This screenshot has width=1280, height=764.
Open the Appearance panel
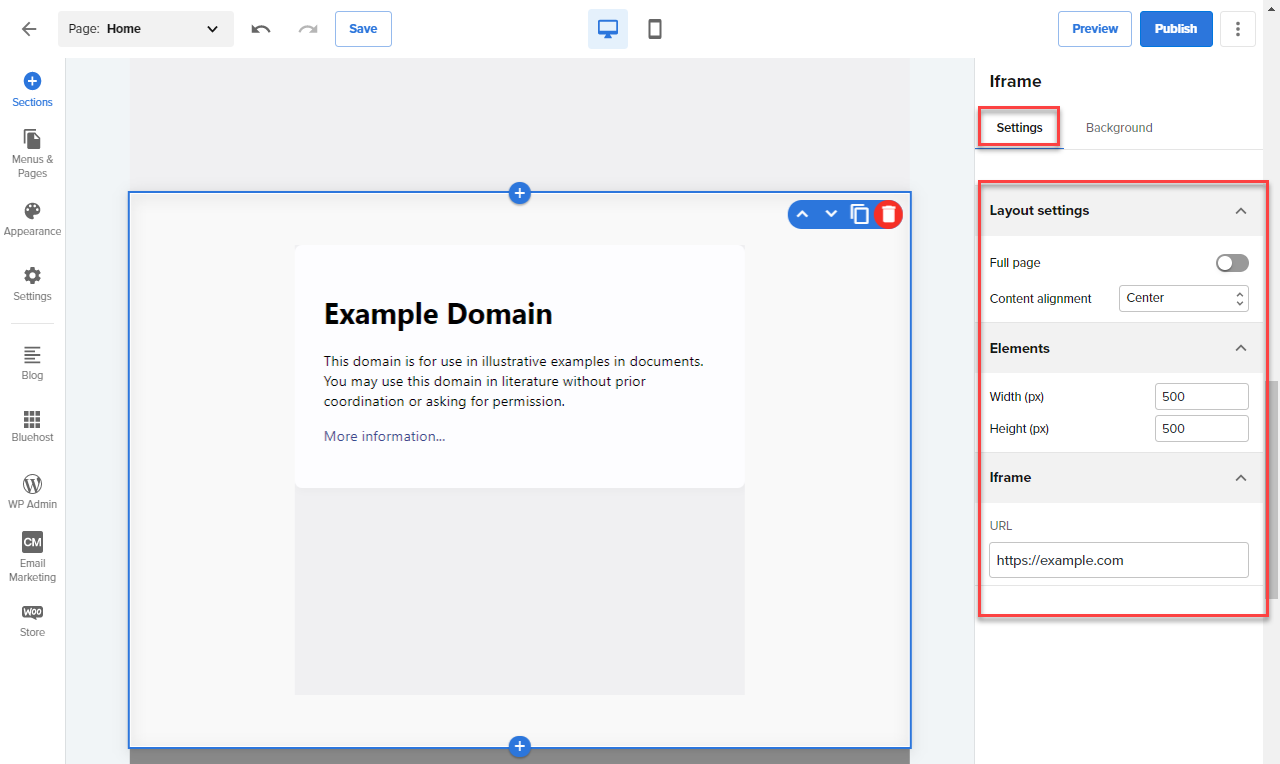(32, 219)
